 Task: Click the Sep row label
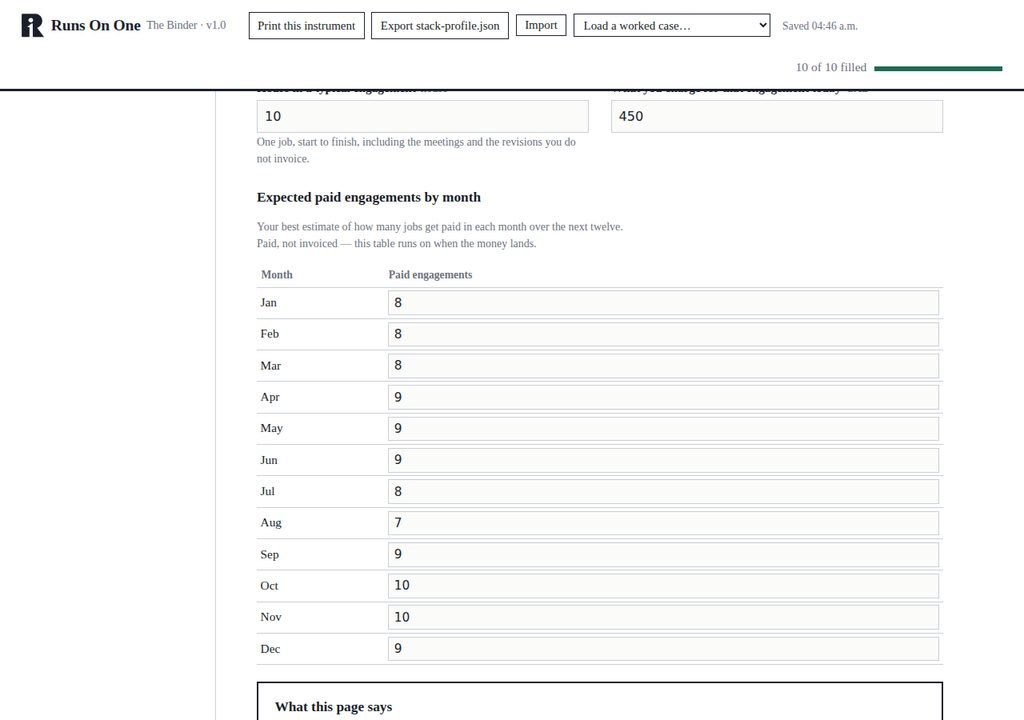point(270,555)
